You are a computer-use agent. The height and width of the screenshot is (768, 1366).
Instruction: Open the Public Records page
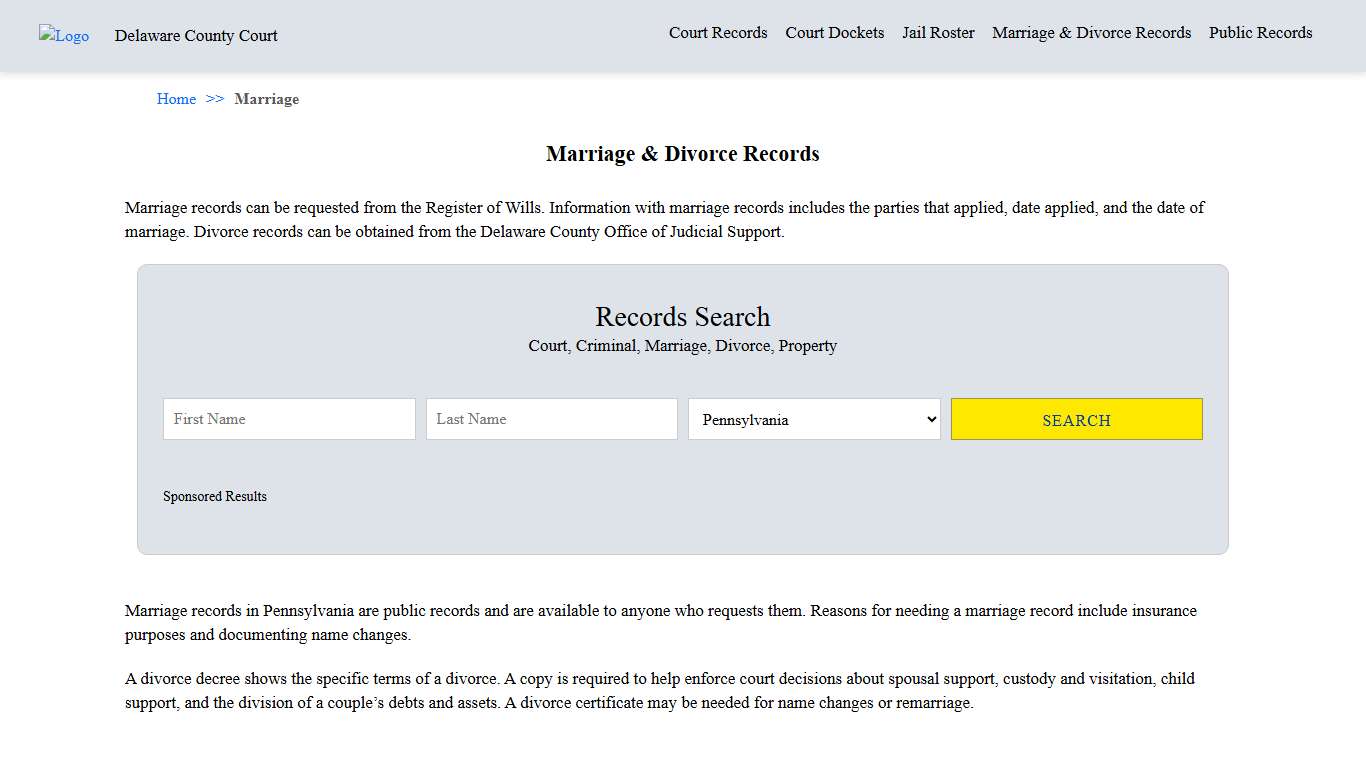[x=1260, y=32]
